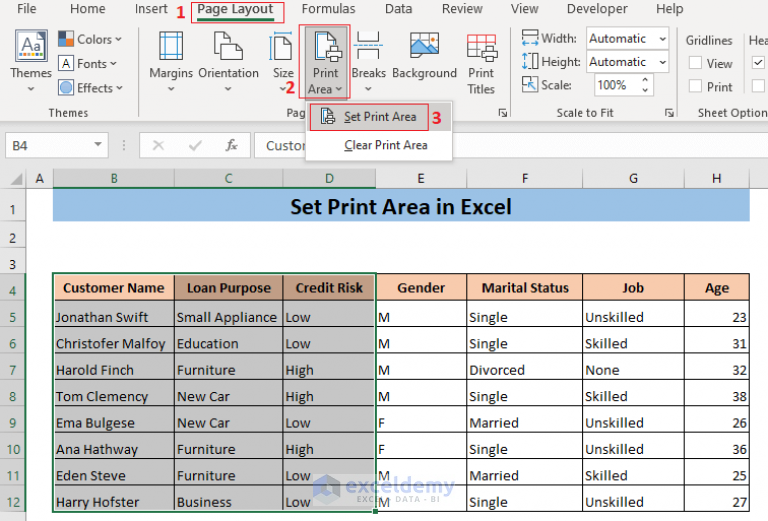
Task: Open Print Titles settings
Action: coord(481,63)
